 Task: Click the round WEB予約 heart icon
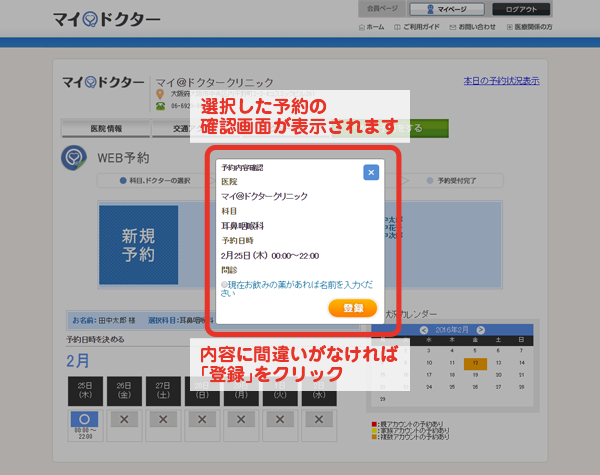coord(74,158)
